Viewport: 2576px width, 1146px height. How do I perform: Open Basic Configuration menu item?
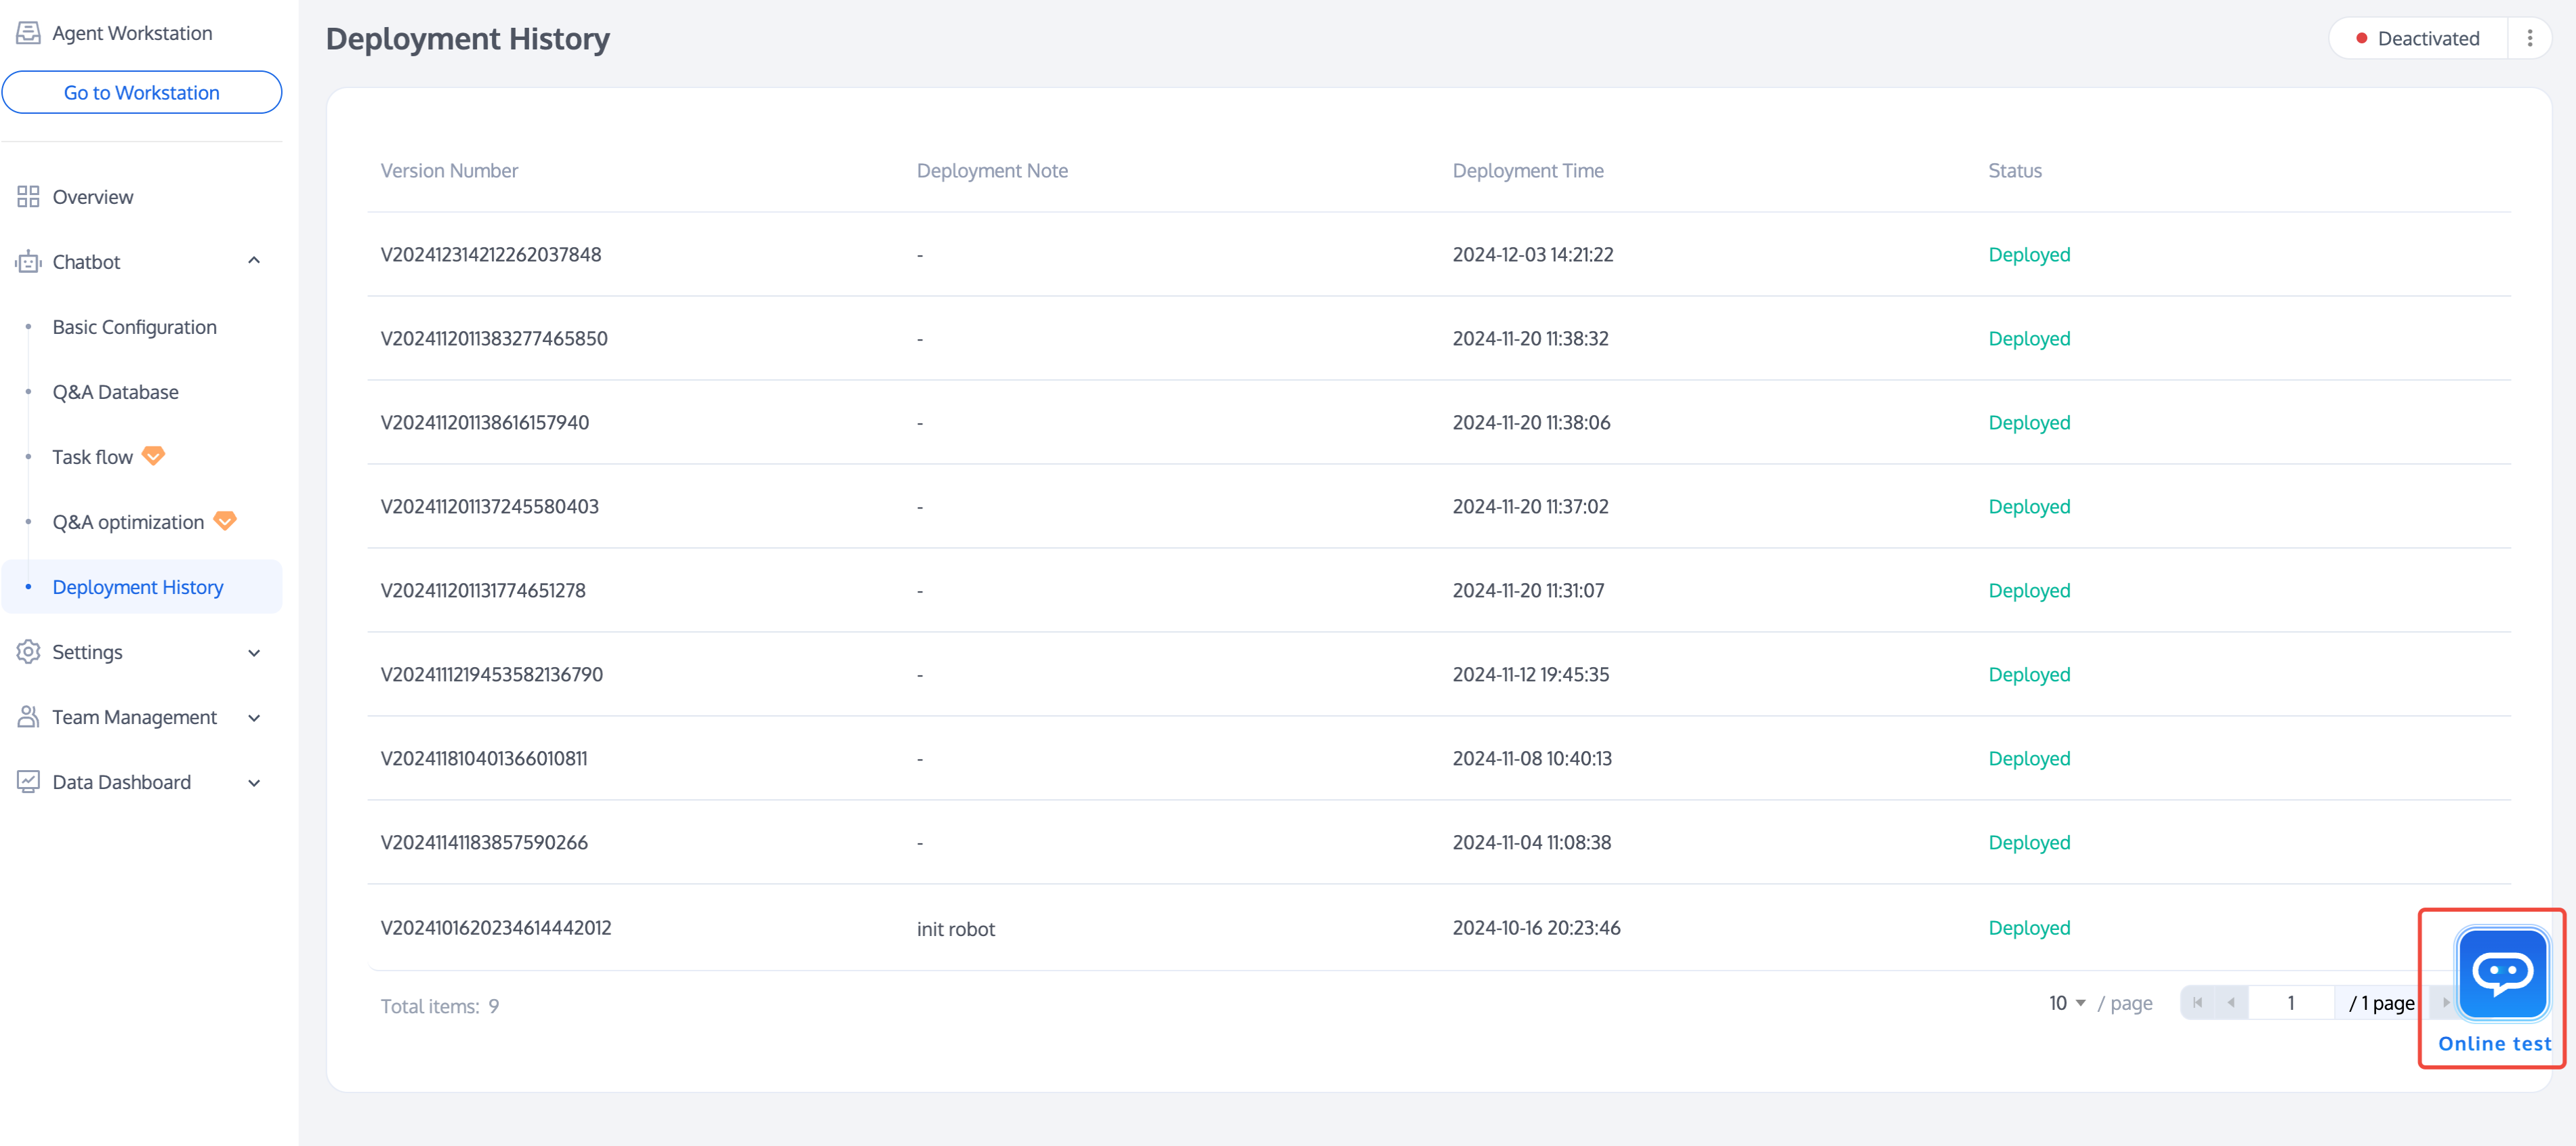coord(134,327)
